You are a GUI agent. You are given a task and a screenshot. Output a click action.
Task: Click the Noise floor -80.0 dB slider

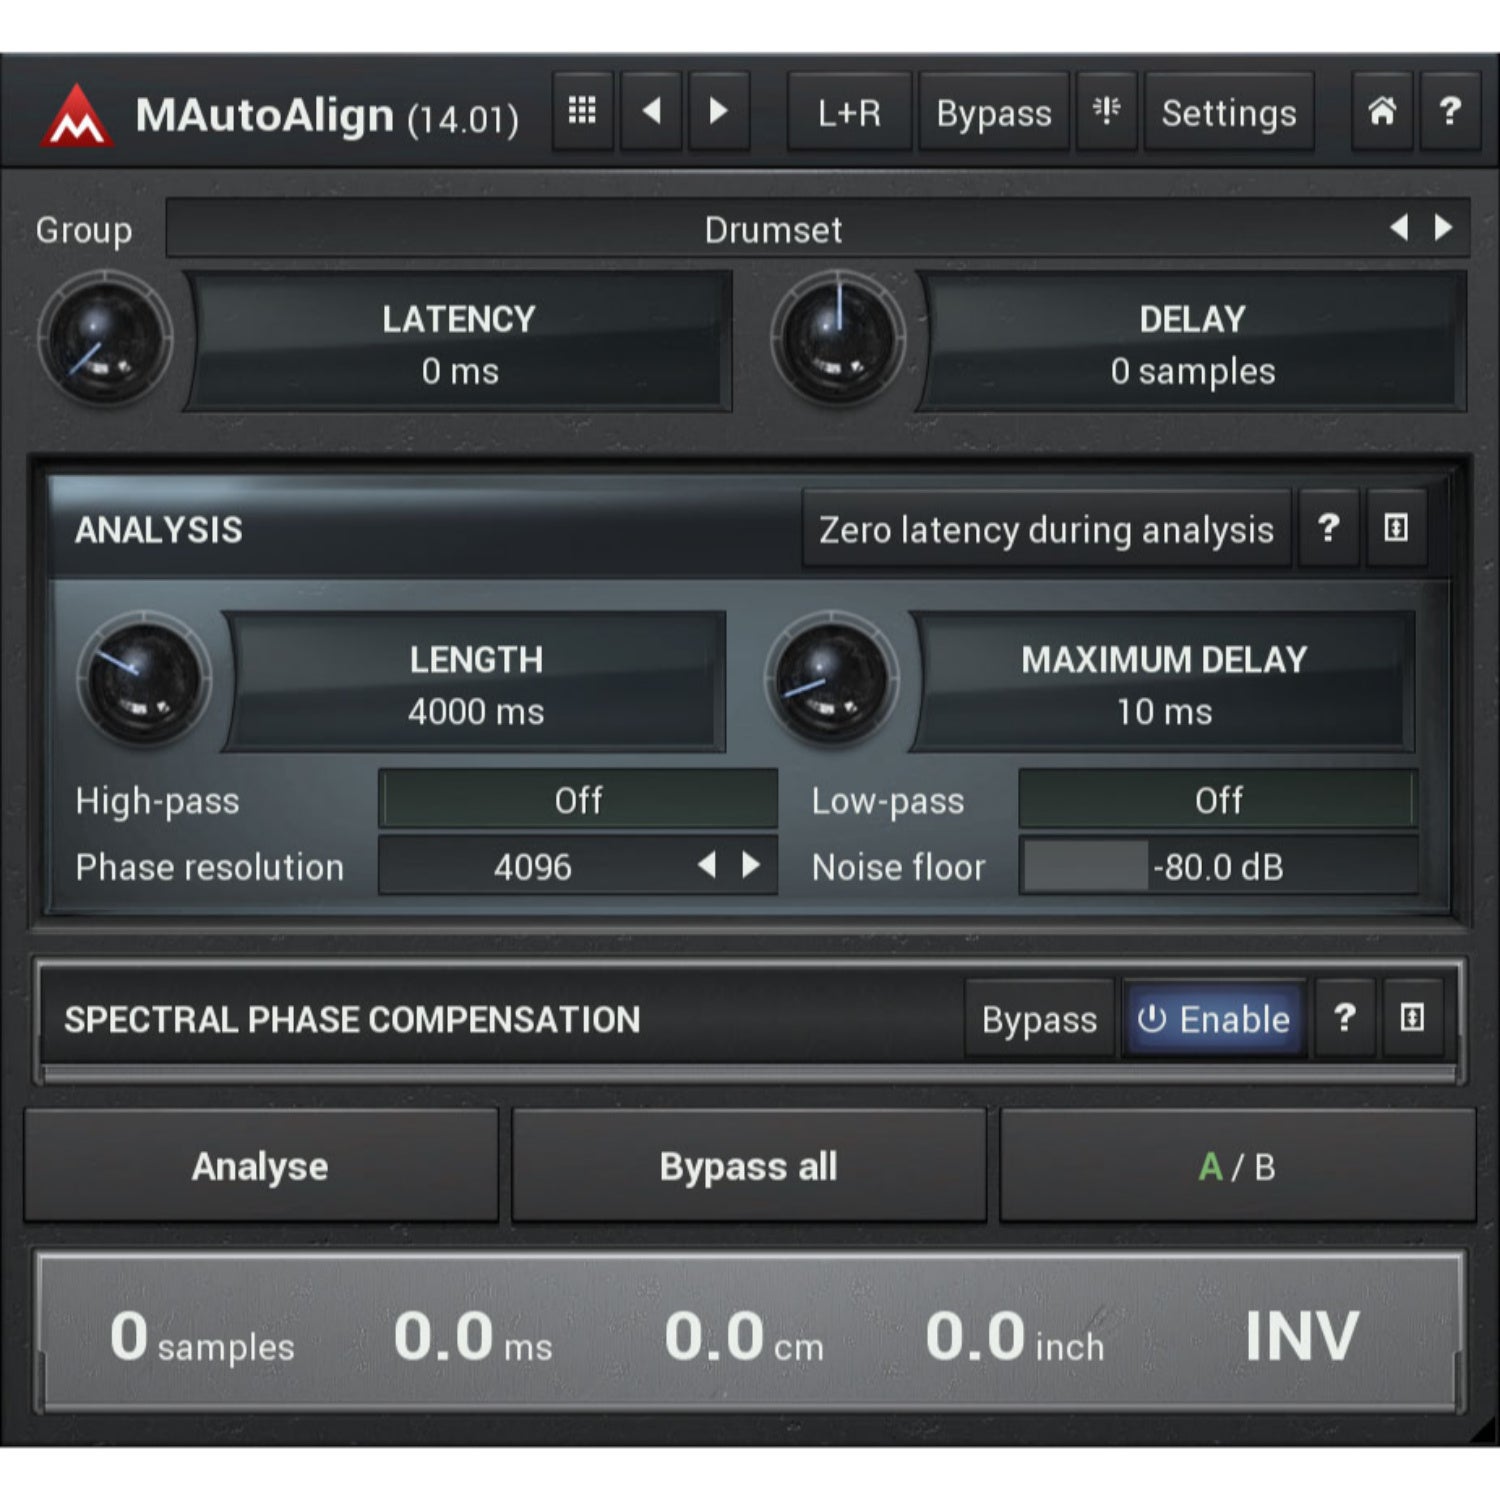point(1218,865)
